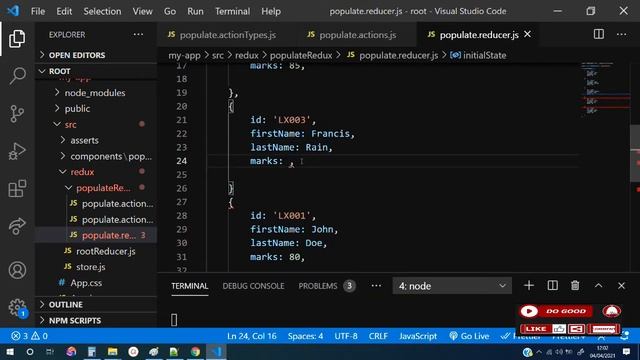Screen dimensions: 640x360
Task: Open Windows Start menu
Action: click(10, 351)
